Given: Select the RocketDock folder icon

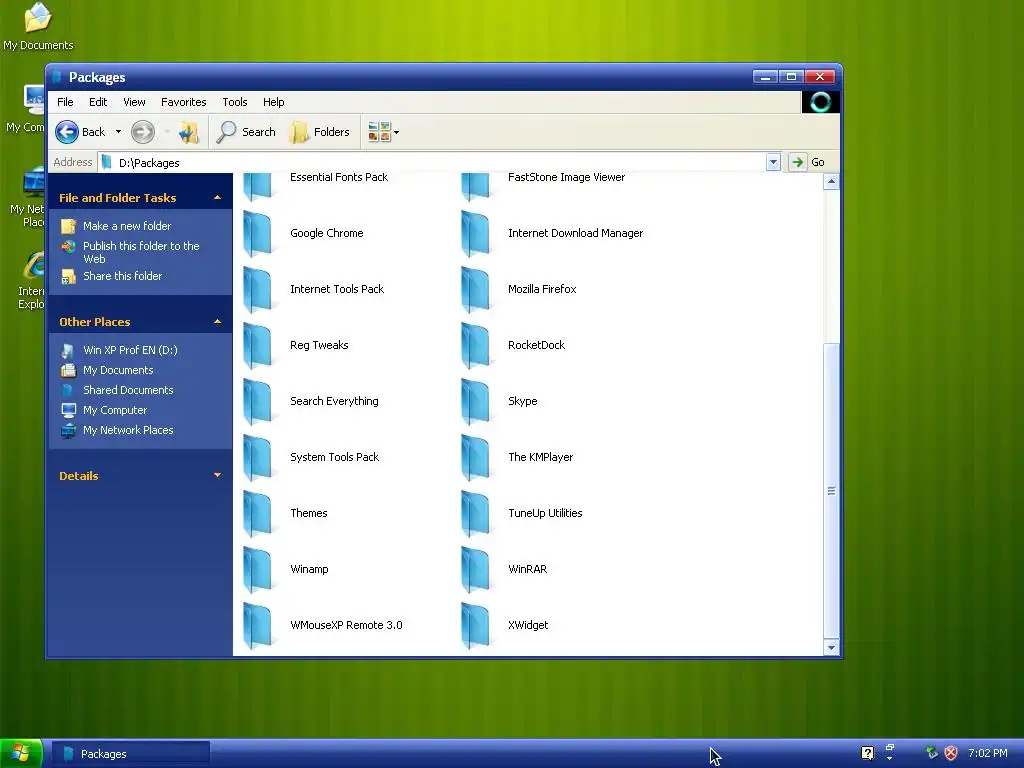Looking at the screenshot, I should (475, 345).
